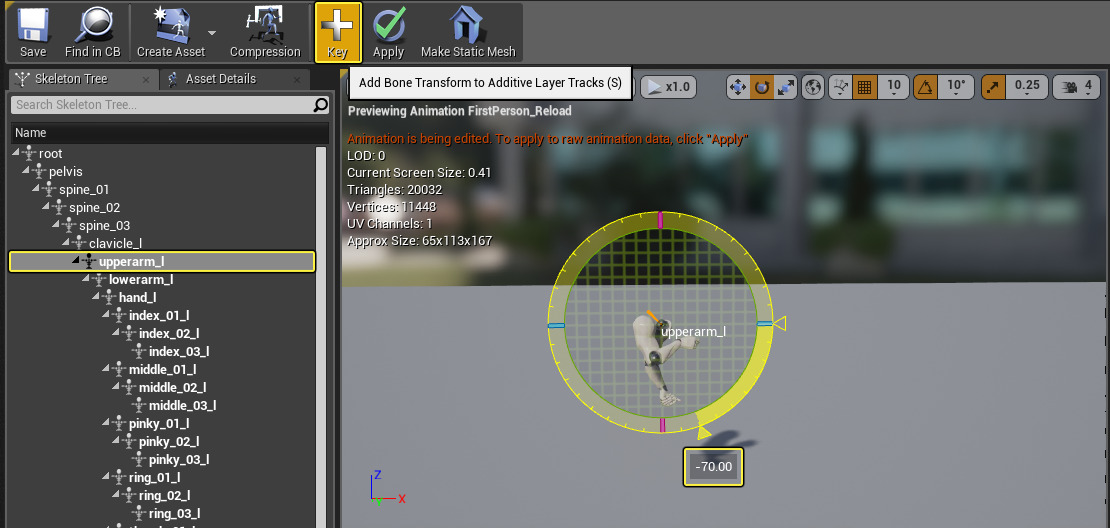Click the Previewing Animation FirstPerson_Reload text
This screenshot has width=1110, height=528.
(459, 111)
